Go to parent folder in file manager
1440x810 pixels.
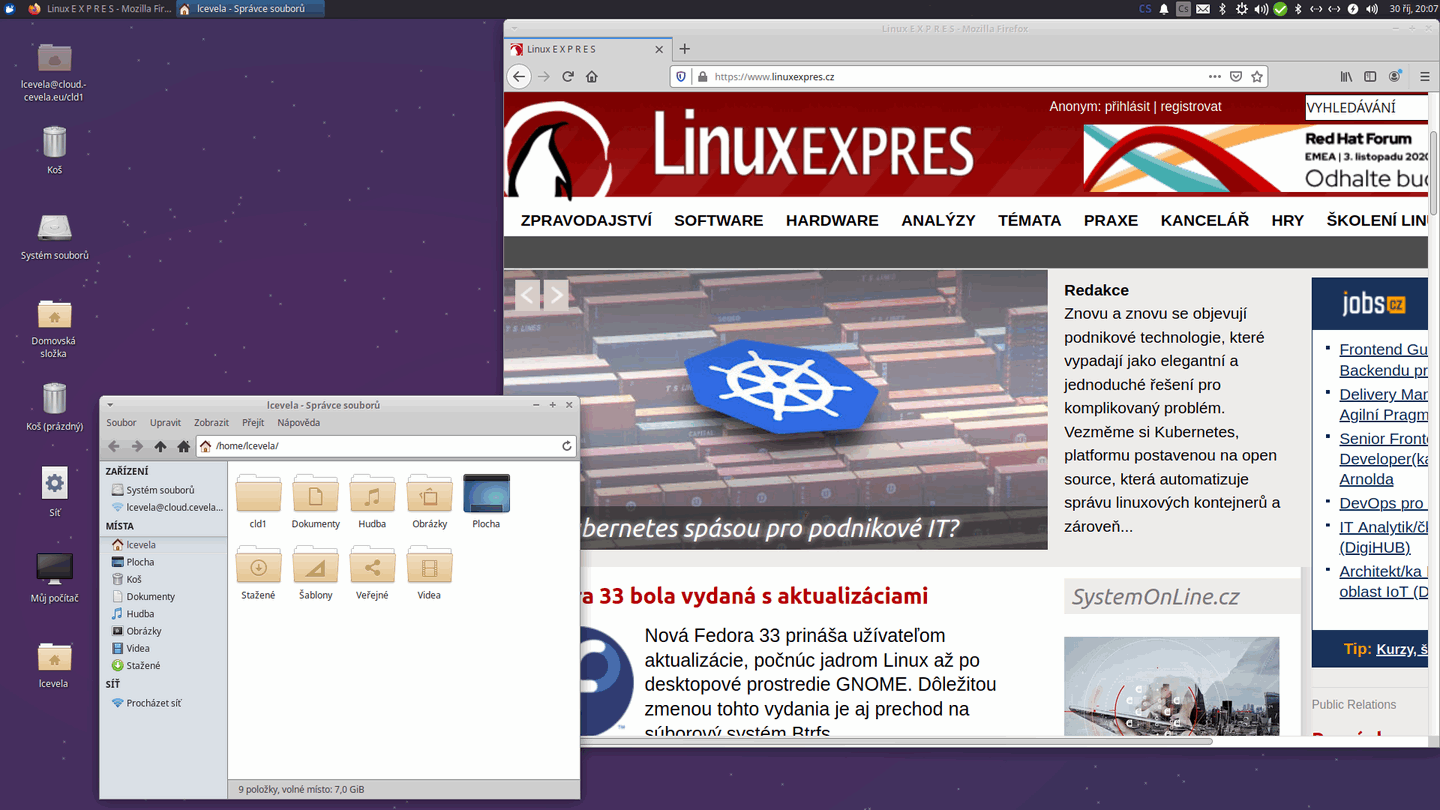160,446
